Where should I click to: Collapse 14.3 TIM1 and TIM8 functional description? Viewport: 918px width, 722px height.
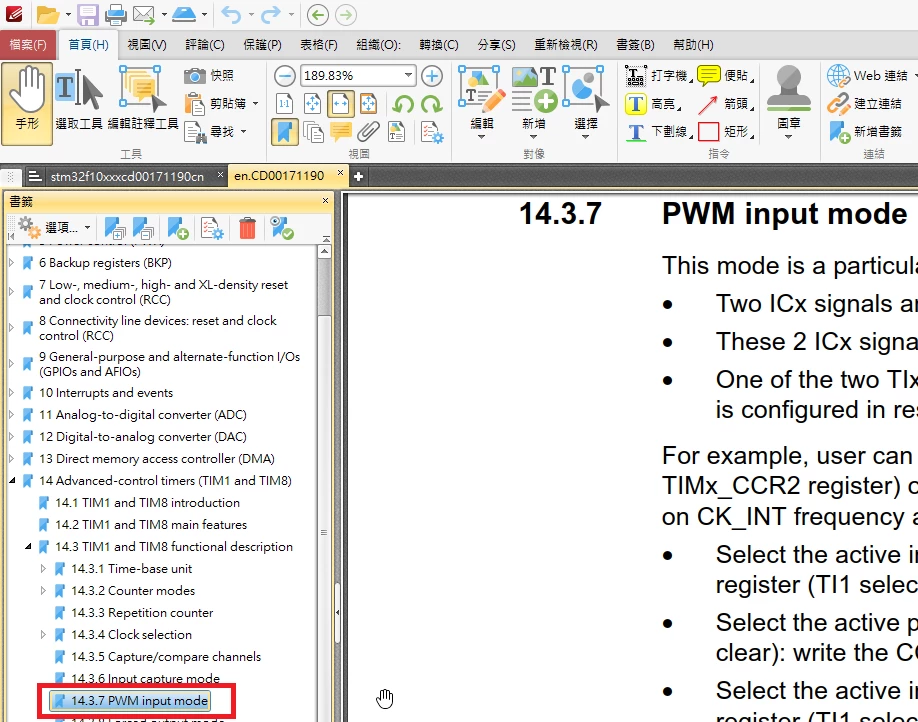[28, 546]
